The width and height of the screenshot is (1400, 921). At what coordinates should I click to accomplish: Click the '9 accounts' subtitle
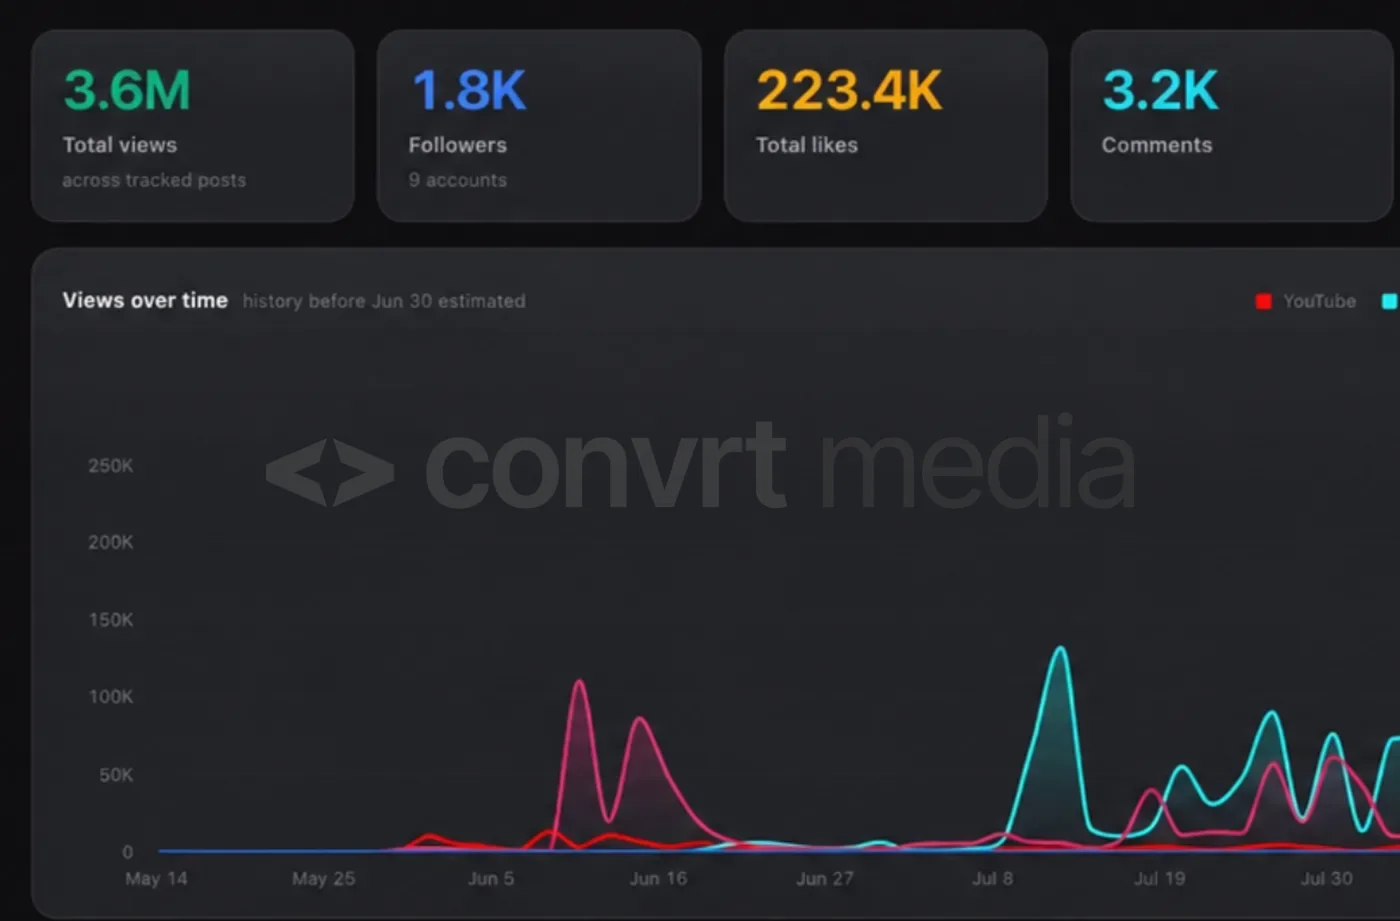[x=458, y=180]
